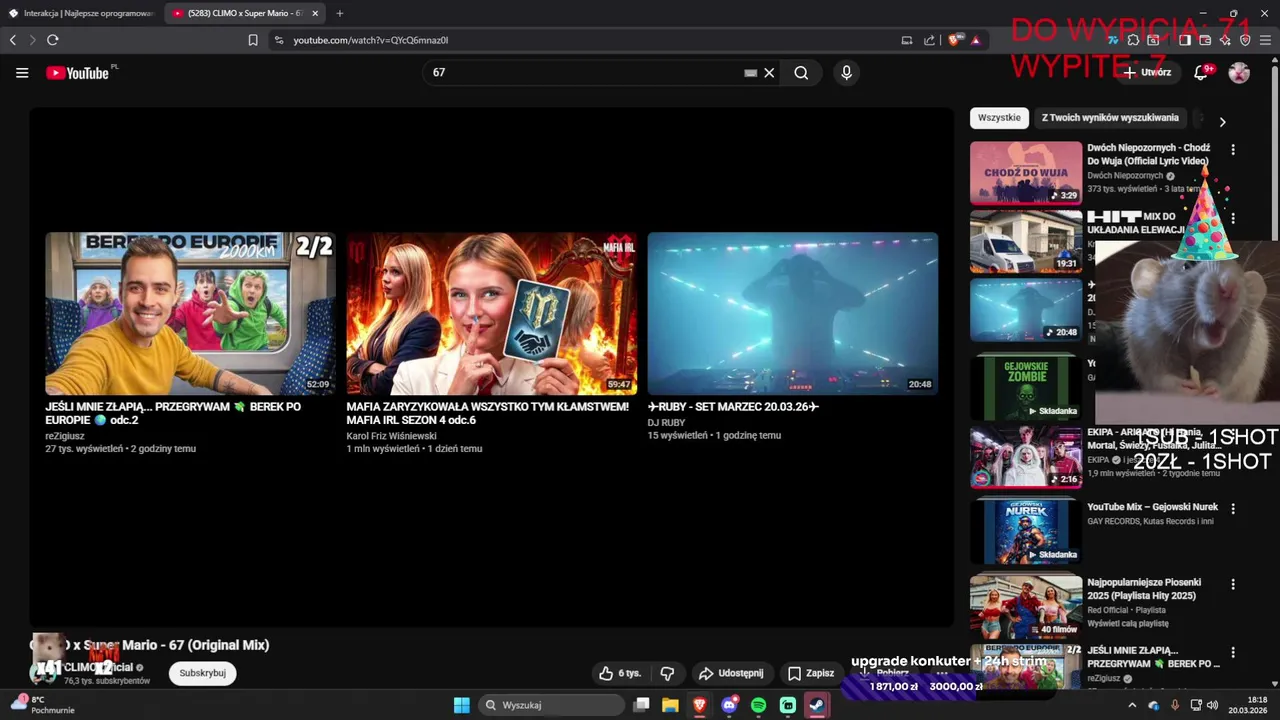Open title RUBY - SET MARZEC 20.03.26
This screenshot has height=720, width=1280.
click(x=733, y=407)
